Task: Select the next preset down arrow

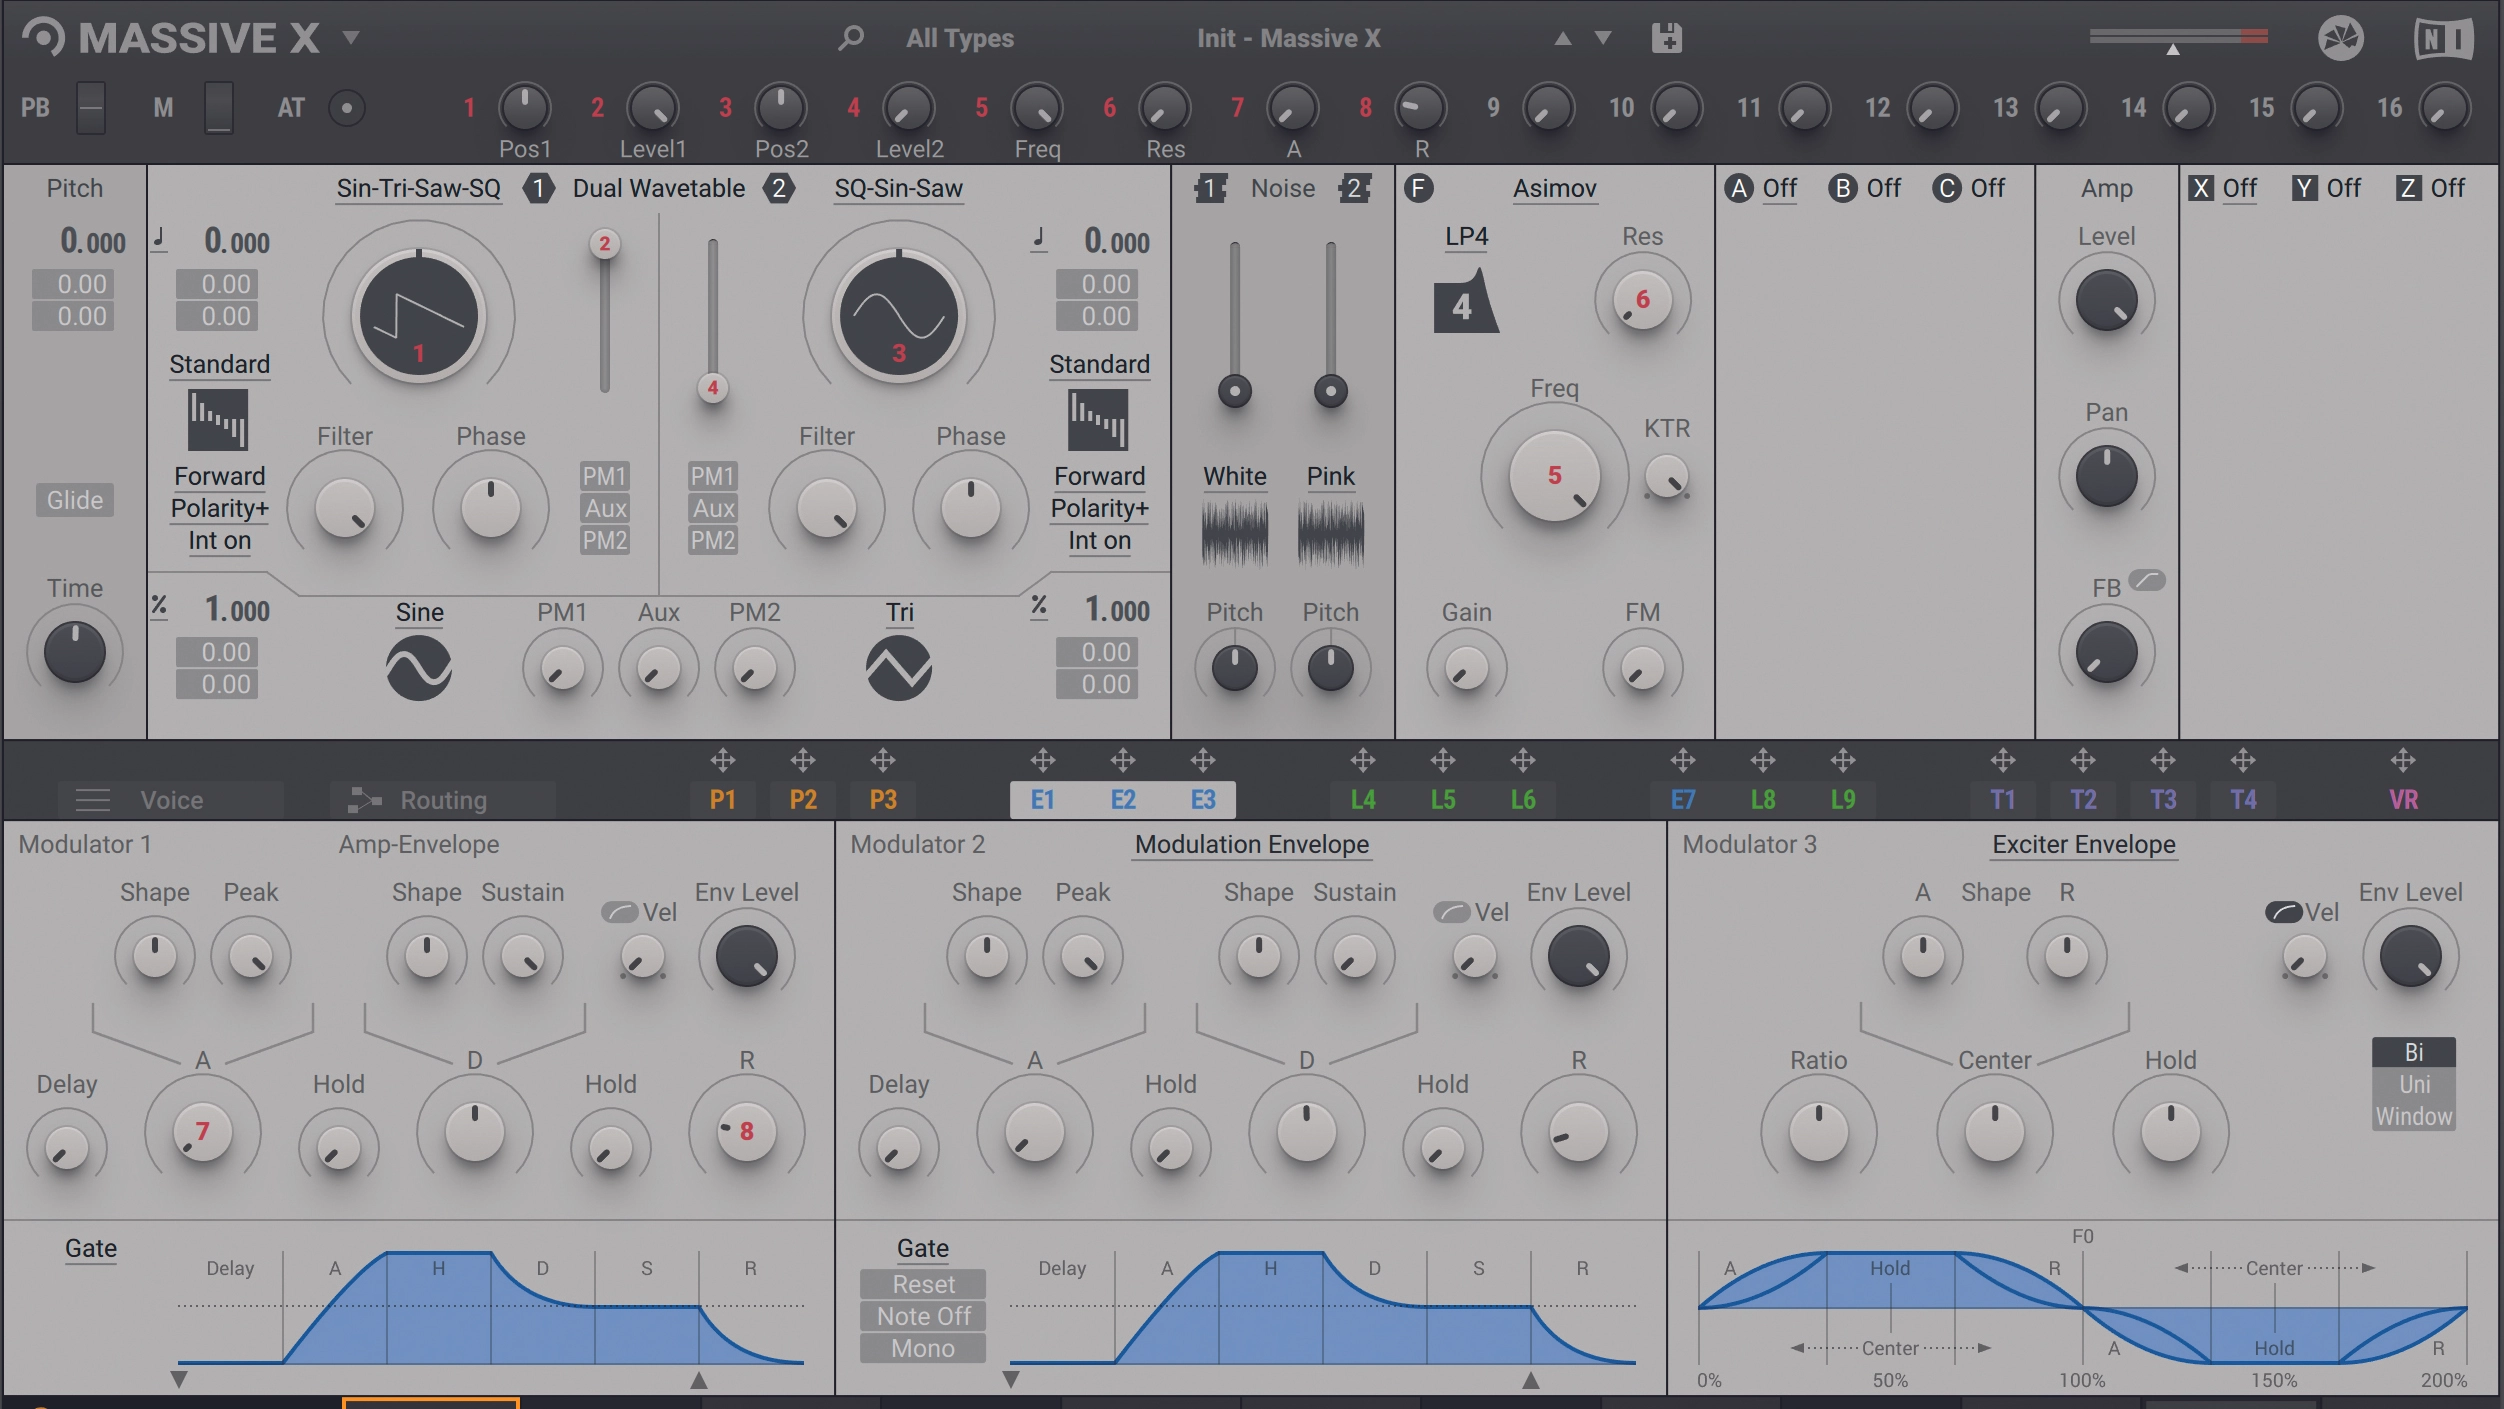Action: coord(1603,38)
